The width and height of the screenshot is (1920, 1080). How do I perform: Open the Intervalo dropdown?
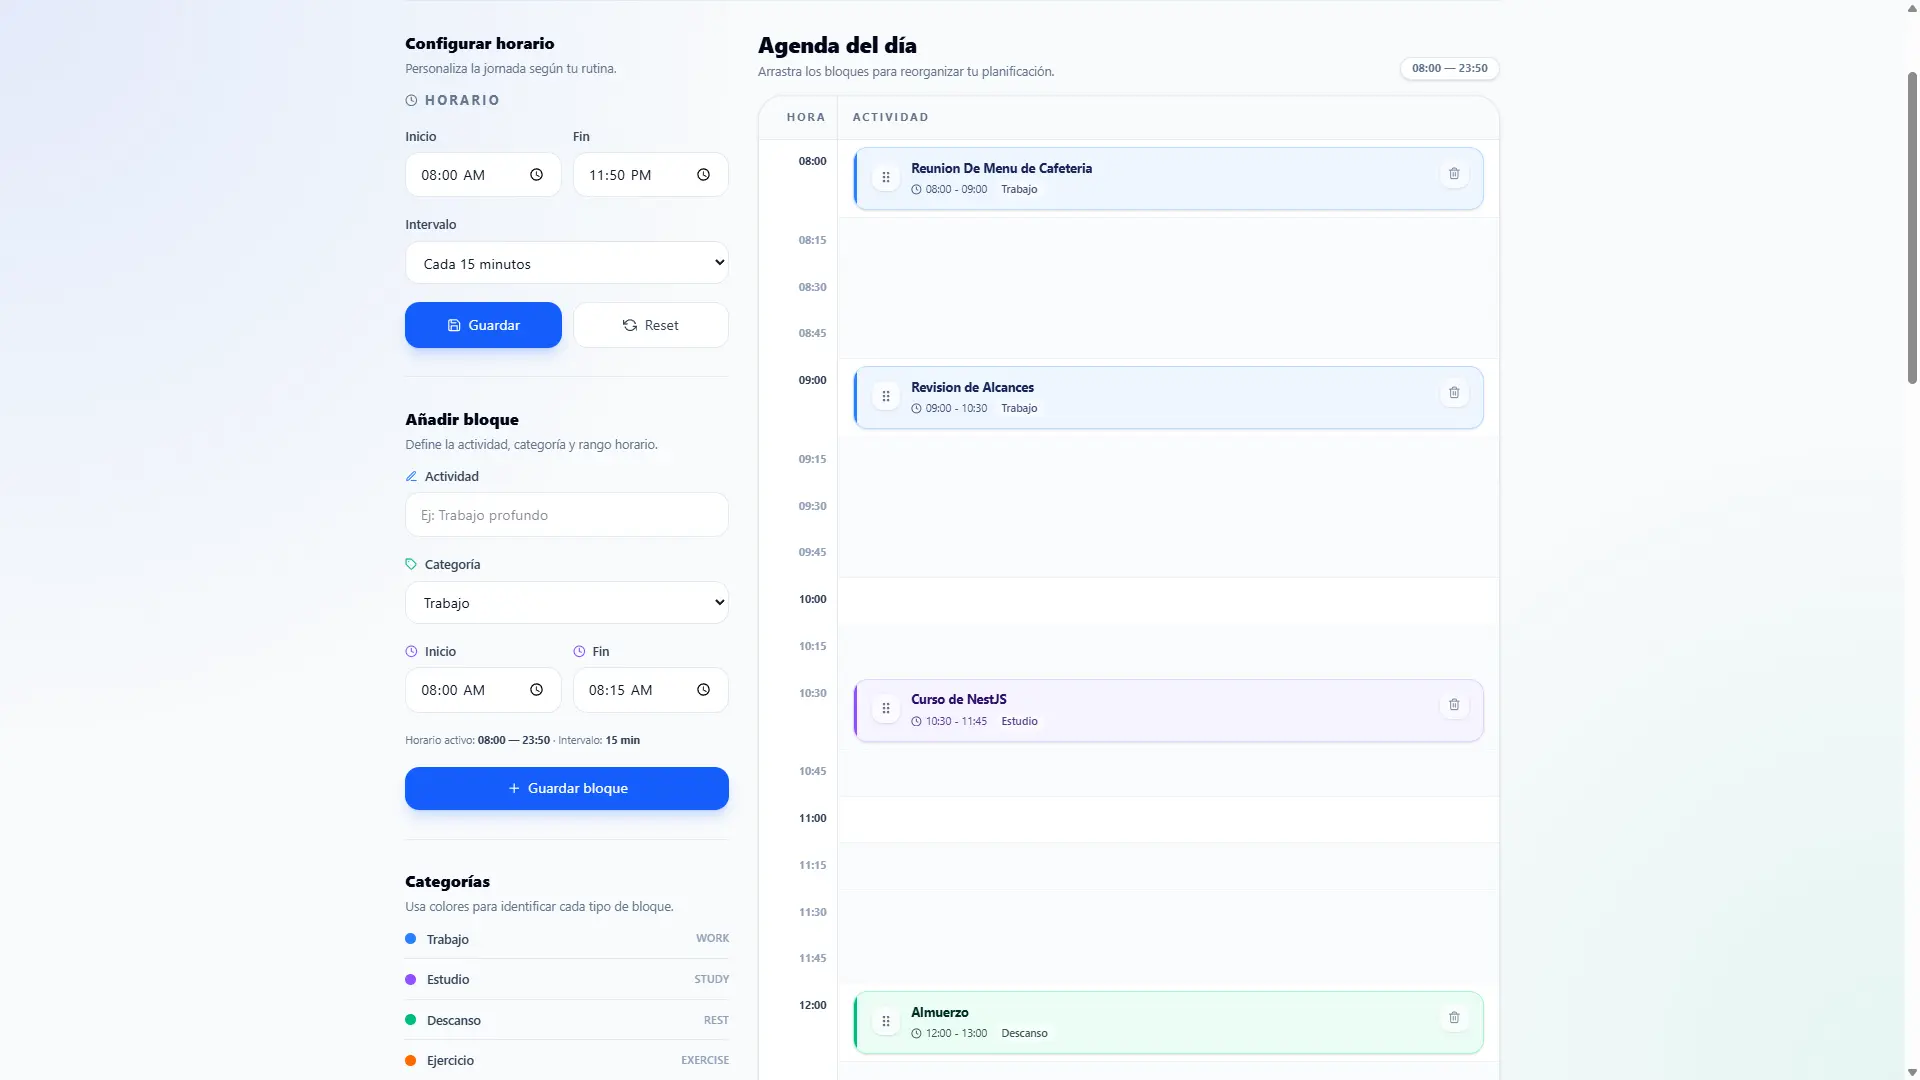click(567, 263)
